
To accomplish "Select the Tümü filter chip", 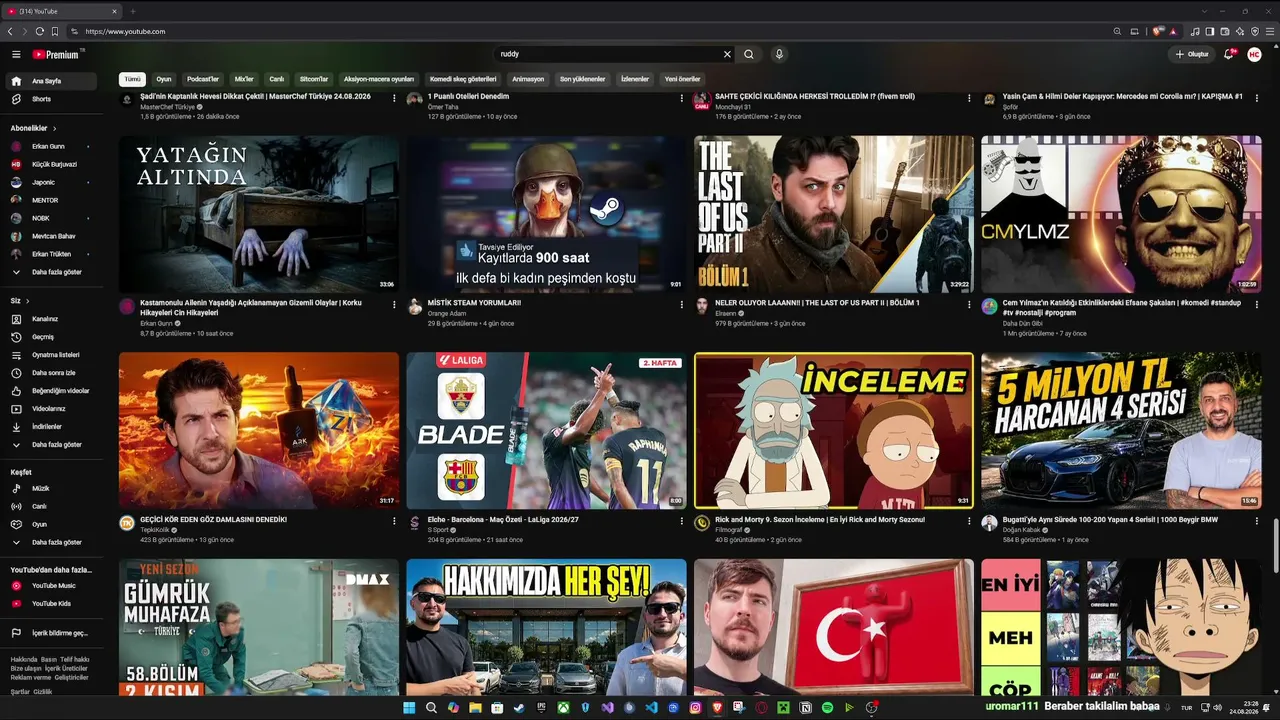I will [x=132, y=79].
